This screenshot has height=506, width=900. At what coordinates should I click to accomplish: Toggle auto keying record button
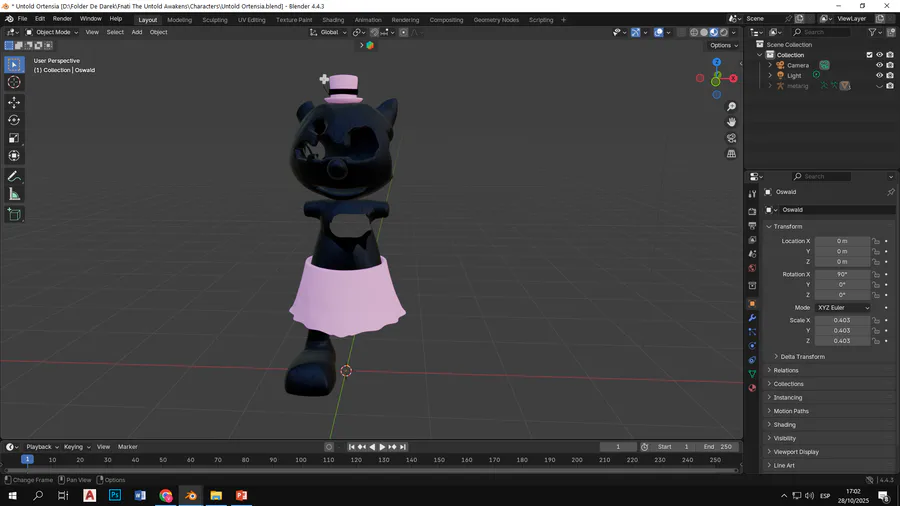click(329, 447)
